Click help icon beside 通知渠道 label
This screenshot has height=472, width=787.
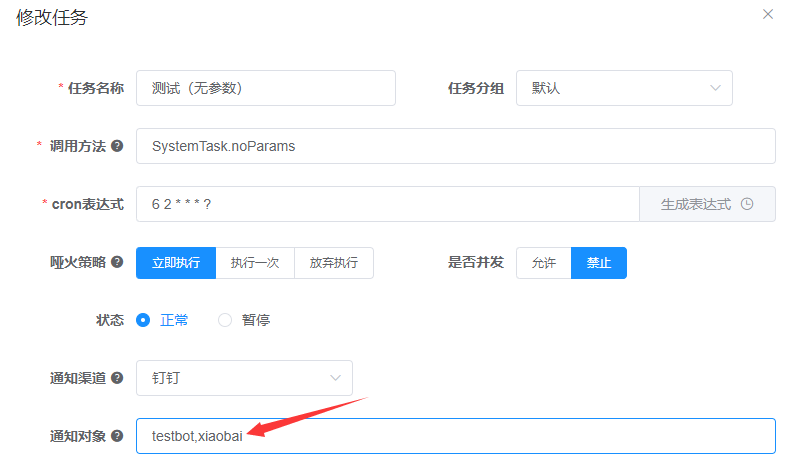pos(117,378)
